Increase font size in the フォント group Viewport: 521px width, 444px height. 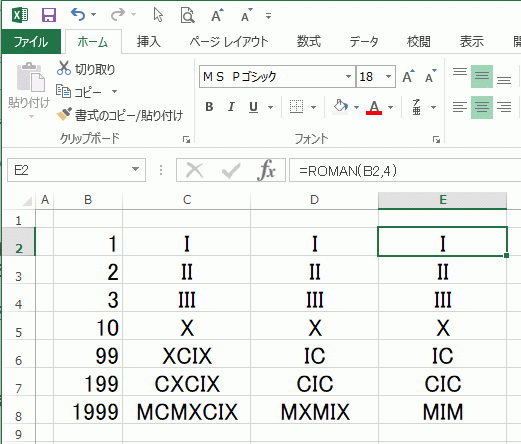408,76
